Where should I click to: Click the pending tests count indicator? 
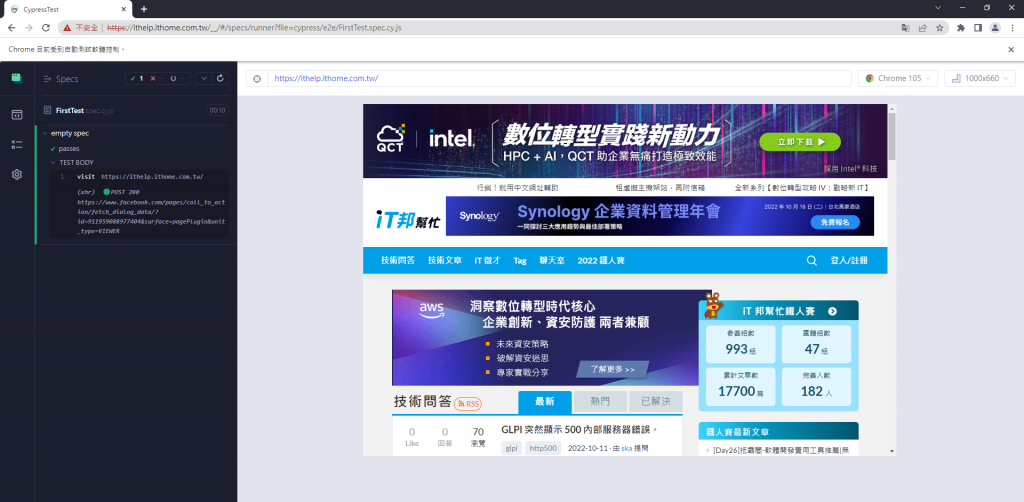coord(178,78)
